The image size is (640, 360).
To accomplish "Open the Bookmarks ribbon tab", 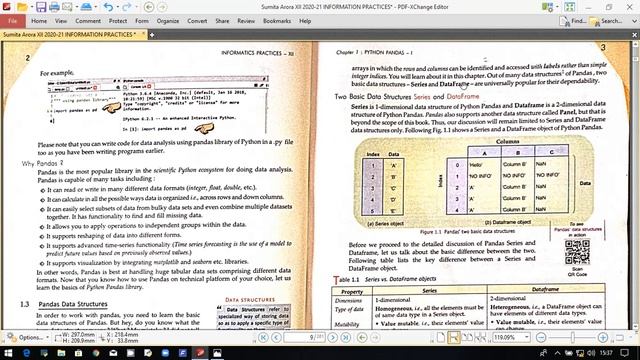I will tap(277, 21).
